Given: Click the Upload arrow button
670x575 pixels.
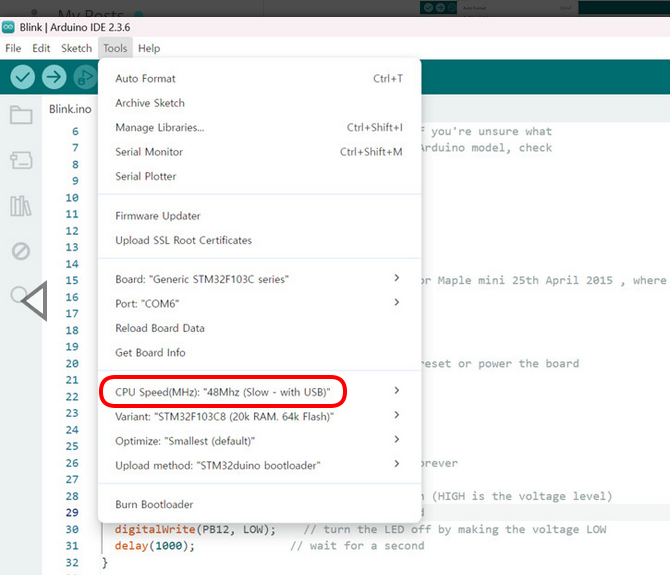Looking at the screenshot, I should tap(54, 77).
